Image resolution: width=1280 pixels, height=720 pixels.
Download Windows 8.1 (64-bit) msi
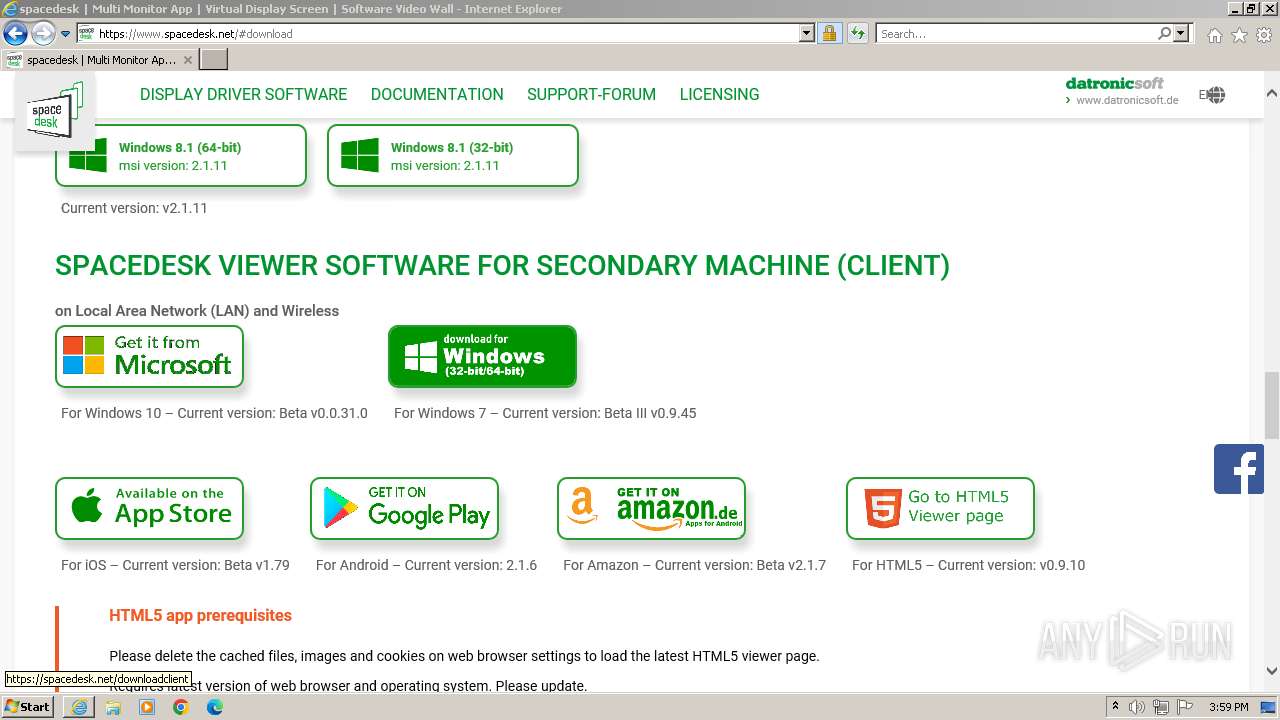(x=181, y=155)
